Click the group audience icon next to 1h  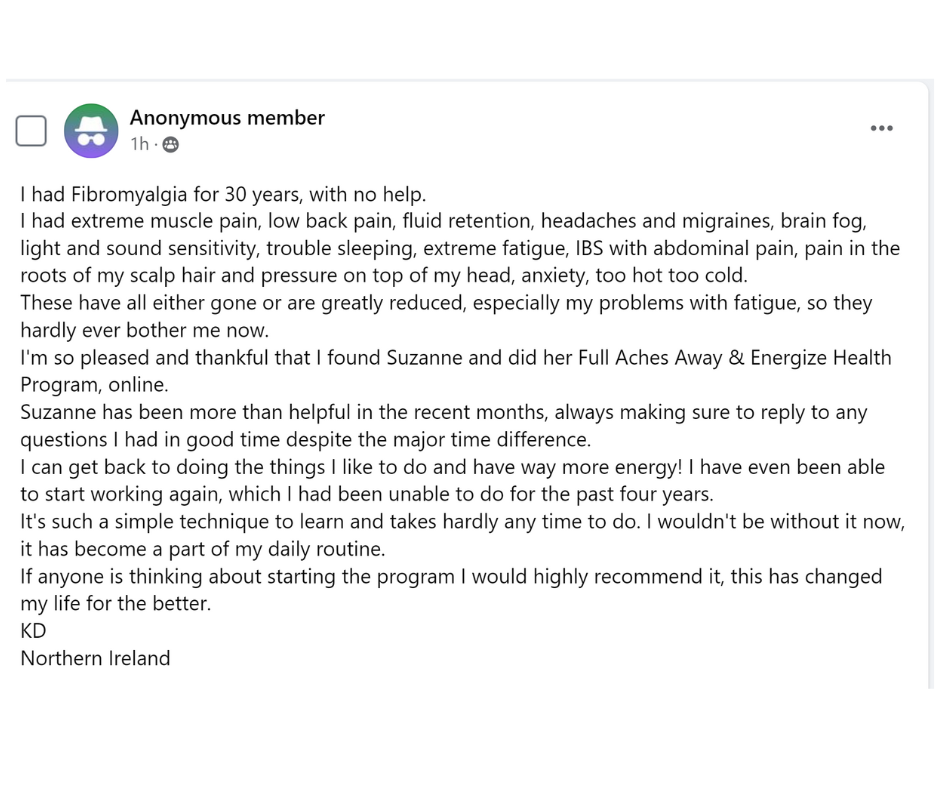pyautogui.click(x=170, y=144)
